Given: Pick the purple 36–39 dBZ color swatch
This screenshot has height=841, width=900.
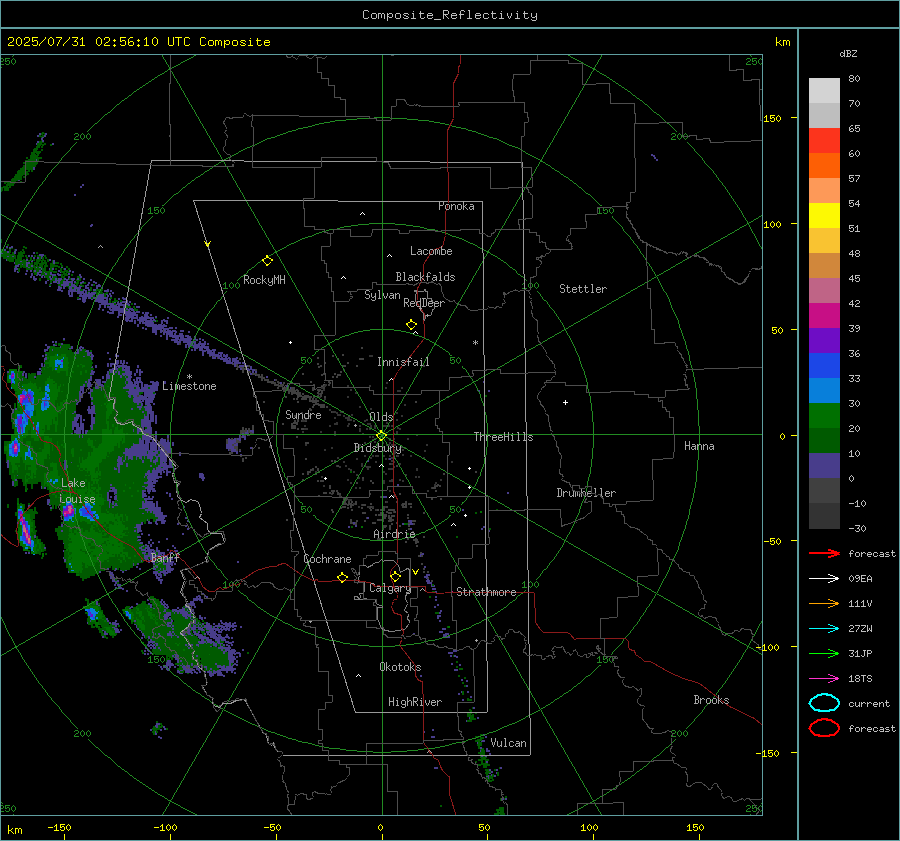Looking at the screenshot, I should tap(824, 341).
